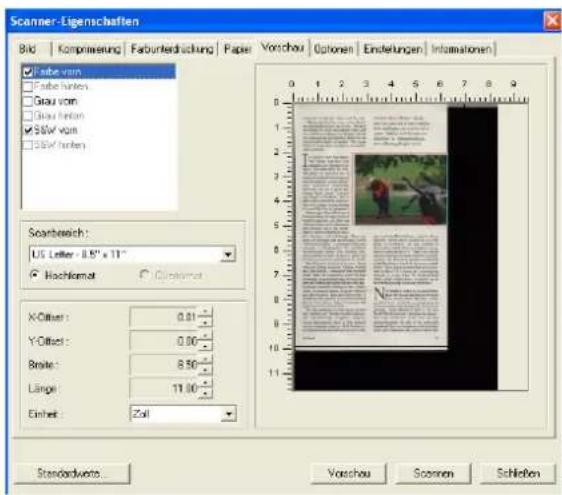The height and width of the screenshot is (495, 562).
Task: Open the Optionen tab
Action: [x=333, y=49]
